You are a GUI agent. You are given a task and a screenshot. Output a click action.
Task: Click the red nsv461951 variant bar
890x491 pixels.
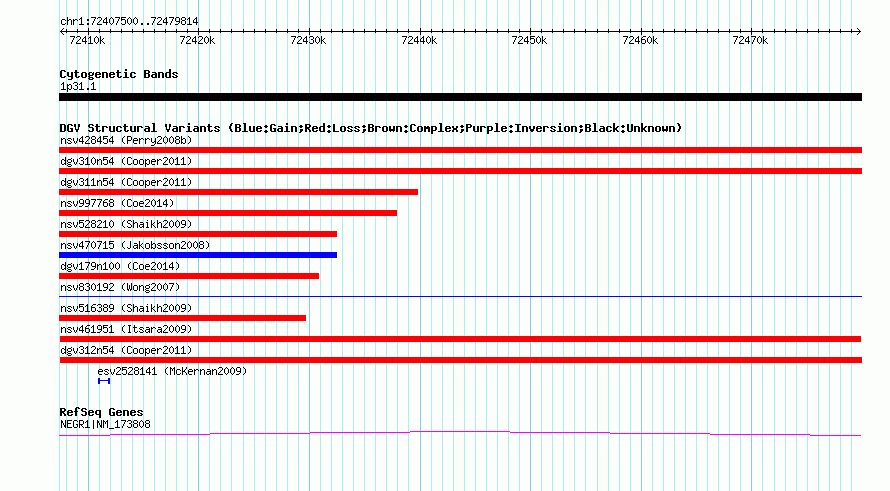pyautogui.click(x=460, y=339)
